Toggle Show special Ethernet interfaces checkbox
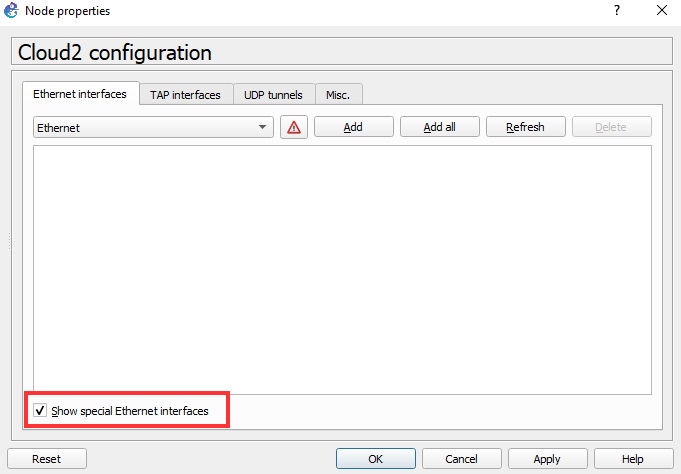 click(40, 410)
